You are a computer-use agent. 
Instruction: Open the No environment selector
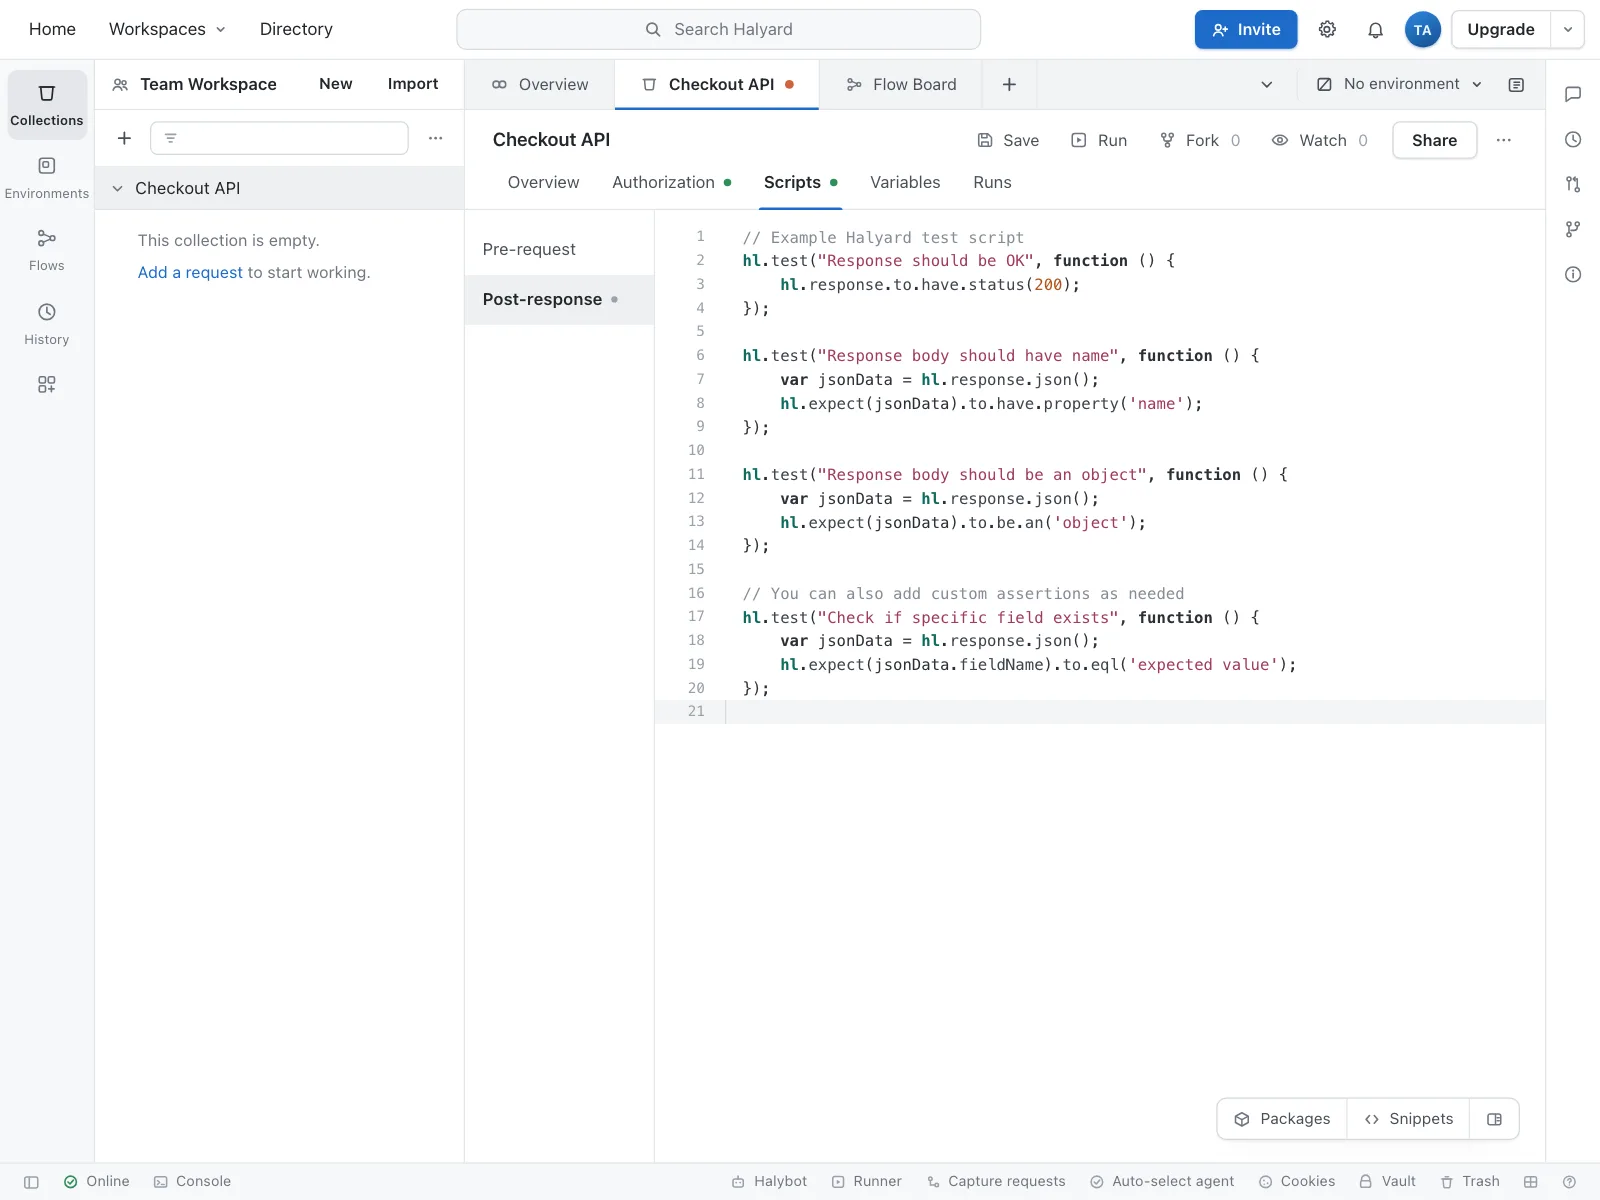(1399, 85)
